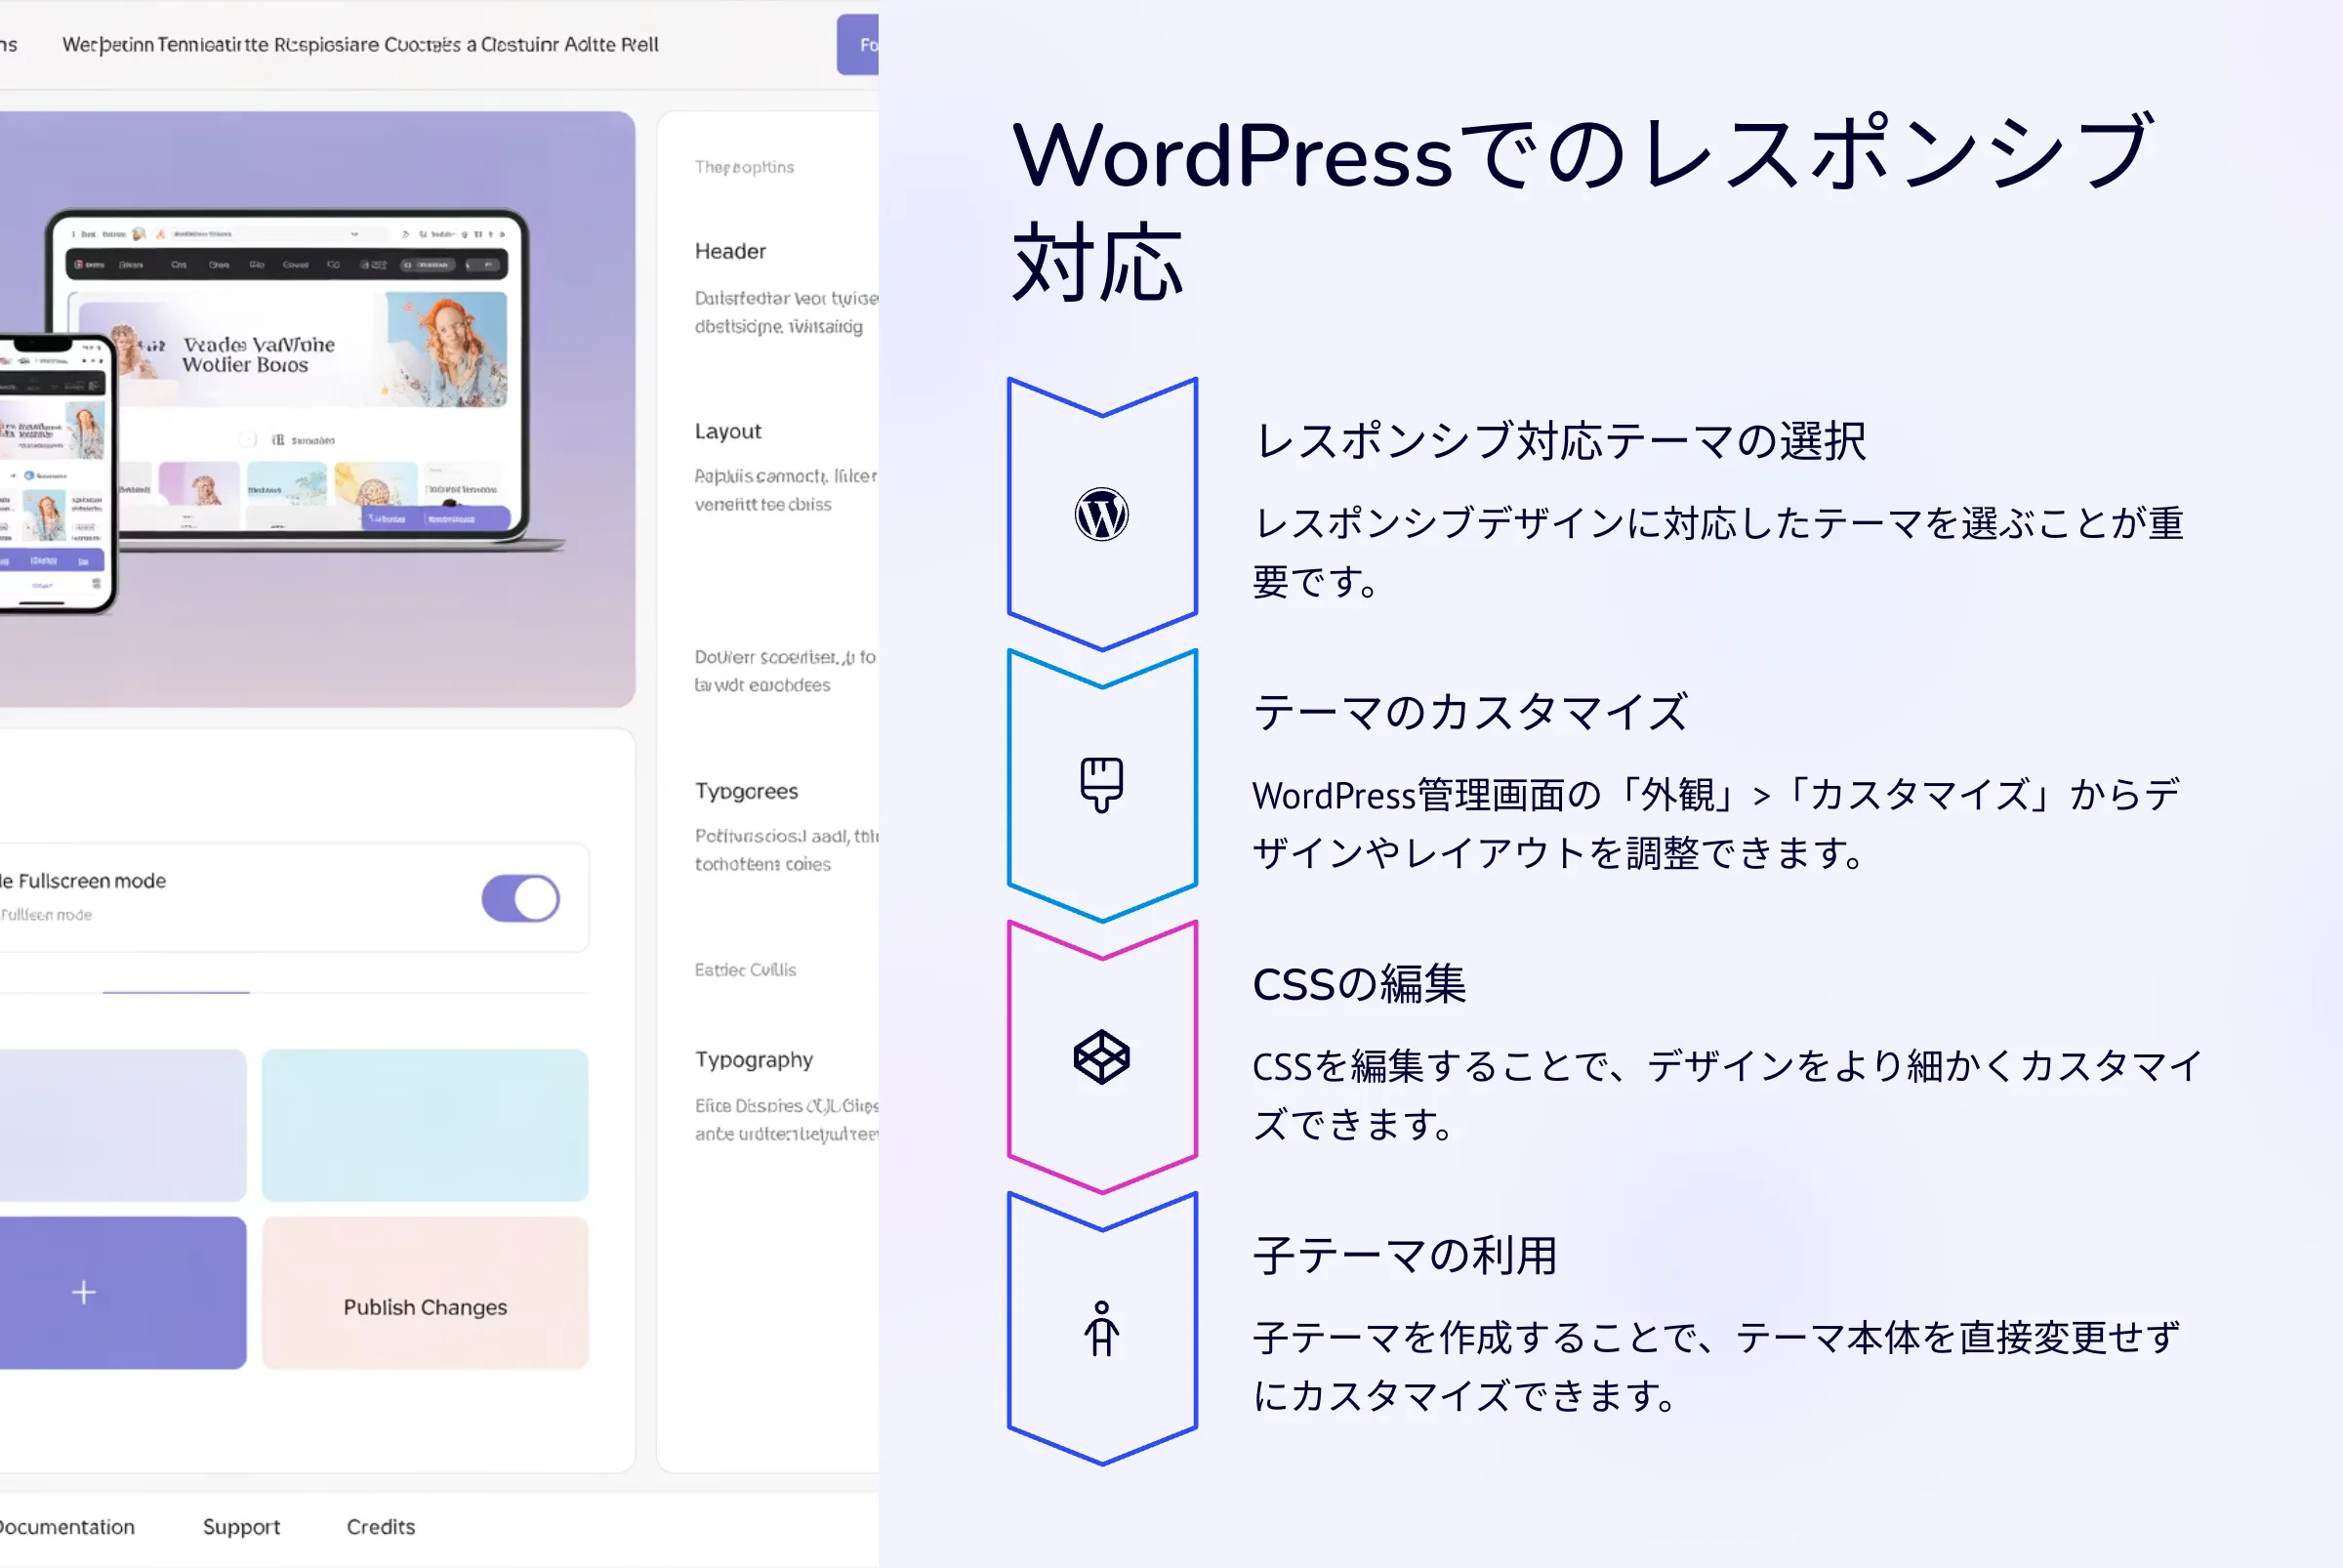This screenshot has height=1568, width=2343.
Task: Click the Eatiec Cullis label
Action: pyautogui.click(x=745, y=970)
